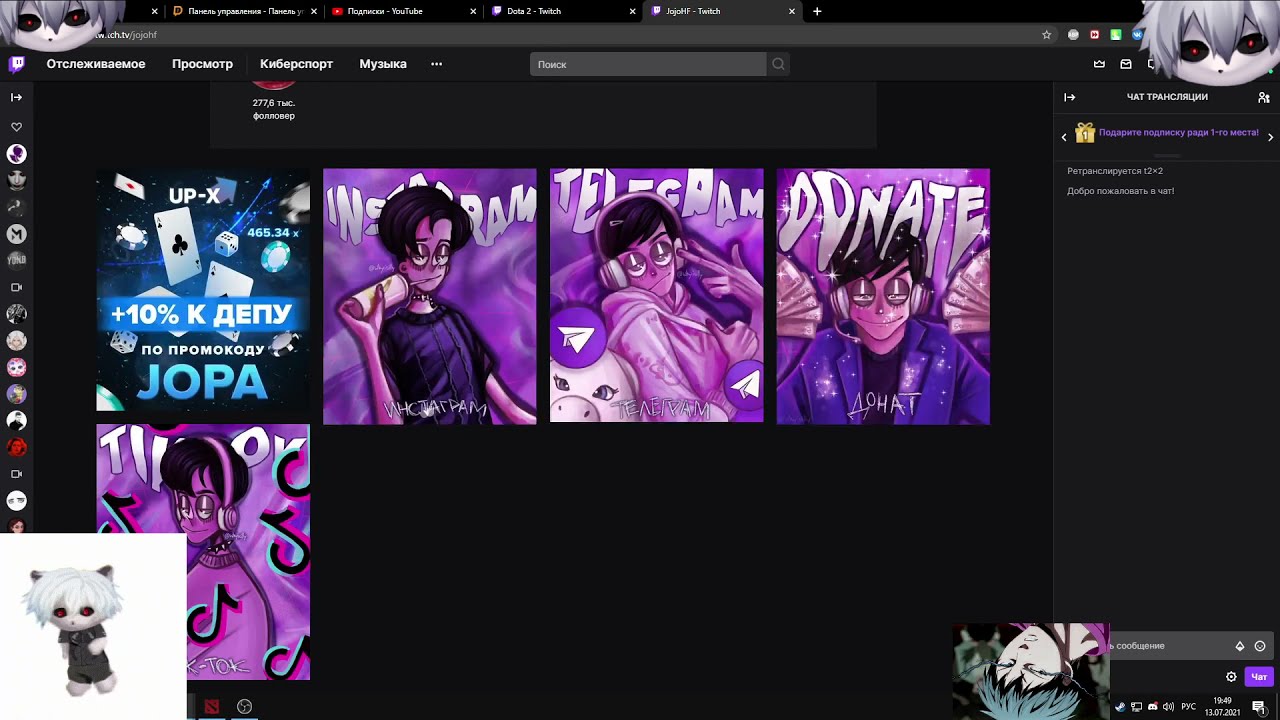
Task: Open the 'Киберспорт' navigation tab
Action: tap(296, 64)
